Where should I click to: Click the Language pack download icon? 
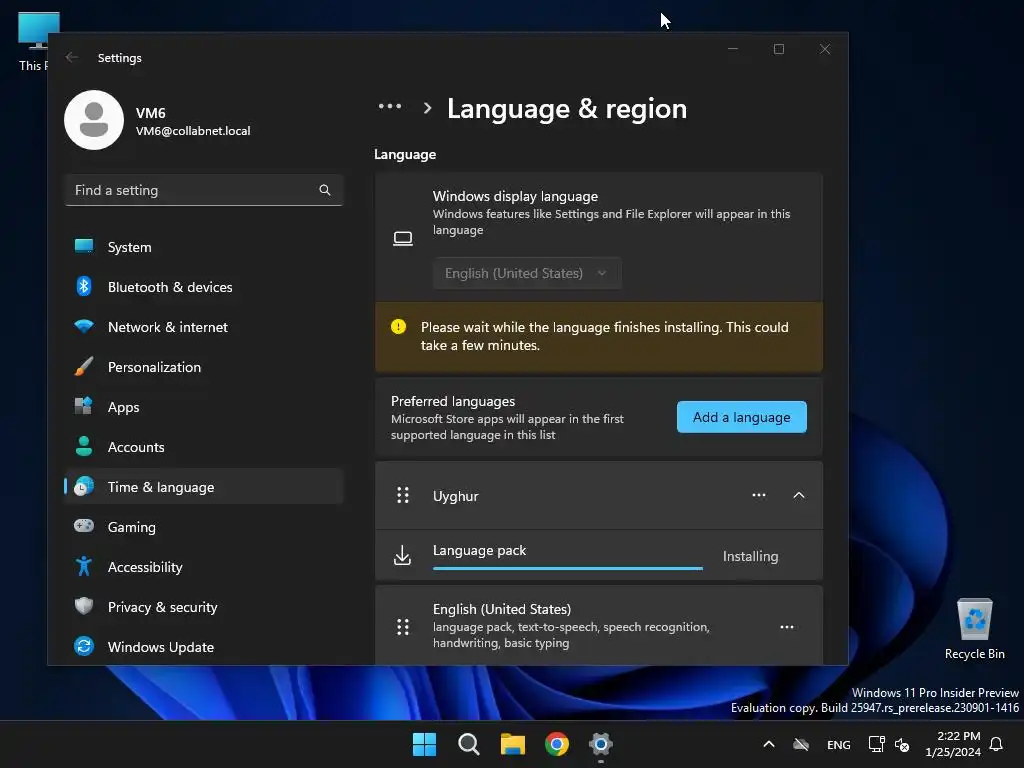coord(402,555)
